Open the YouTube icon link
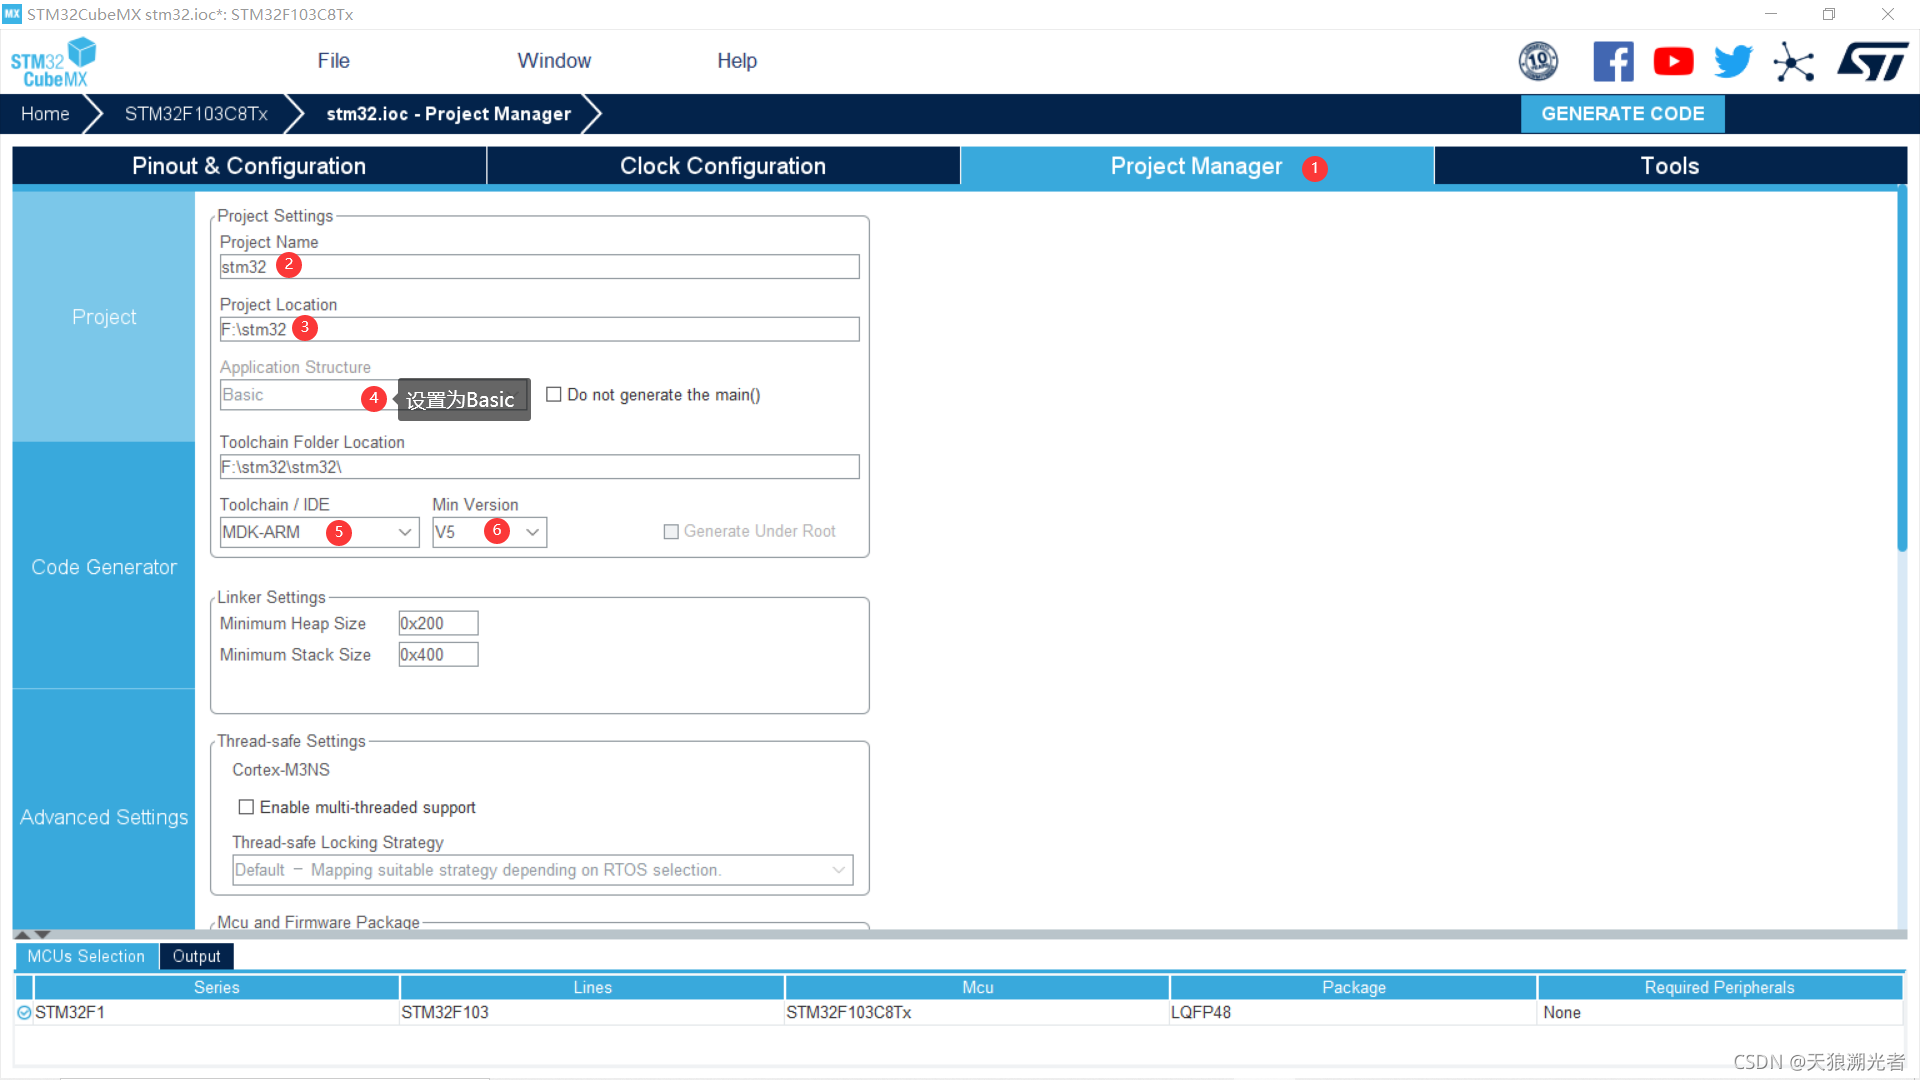The width and height of the screenshot is (1920, 1080). click(1673, 62)
